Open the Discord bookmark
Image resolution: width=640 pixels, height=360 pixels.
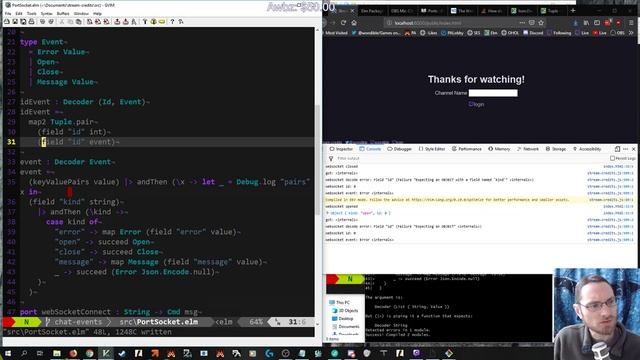(x=533, y=33)
